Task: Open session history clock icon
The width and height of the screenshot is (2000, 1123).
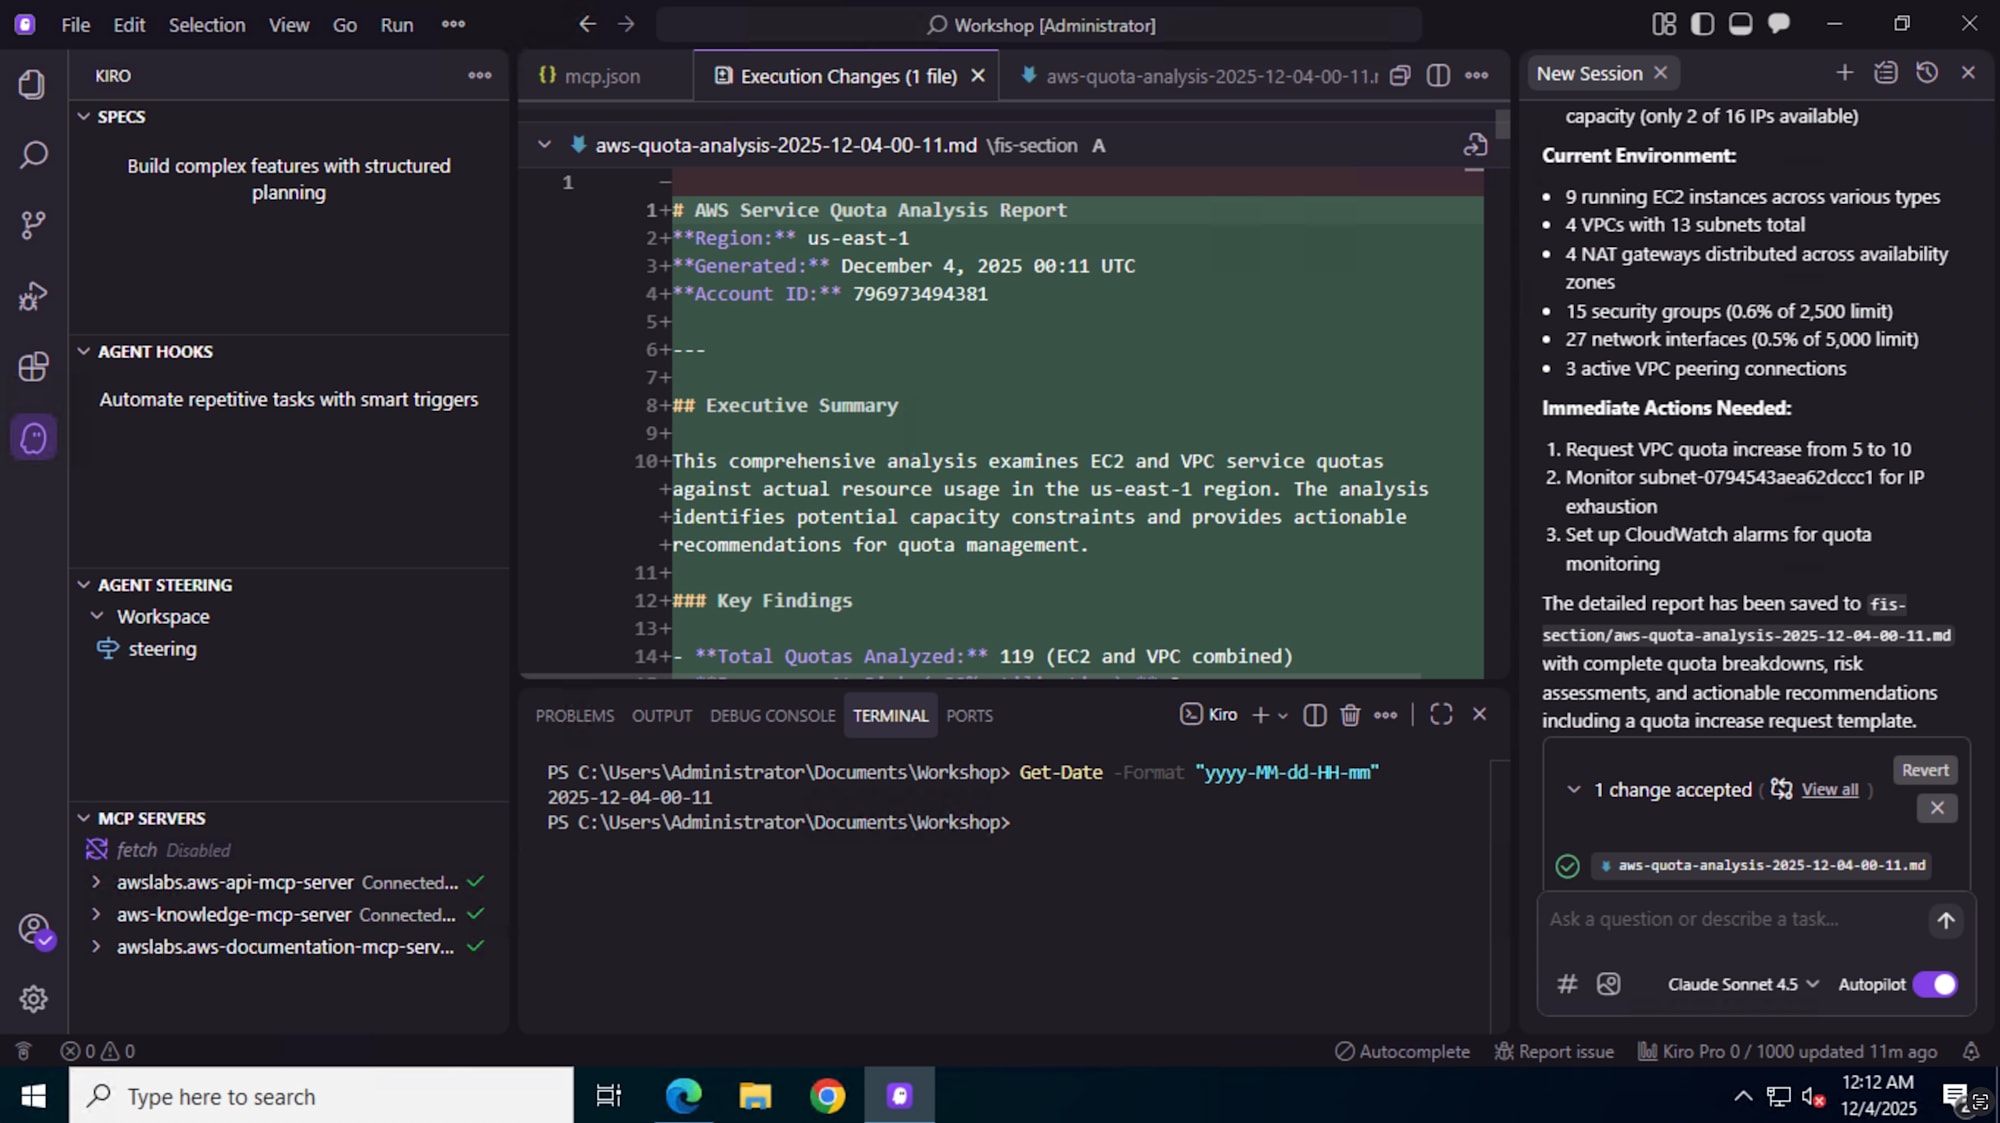Action: (x=1928, y=72)
